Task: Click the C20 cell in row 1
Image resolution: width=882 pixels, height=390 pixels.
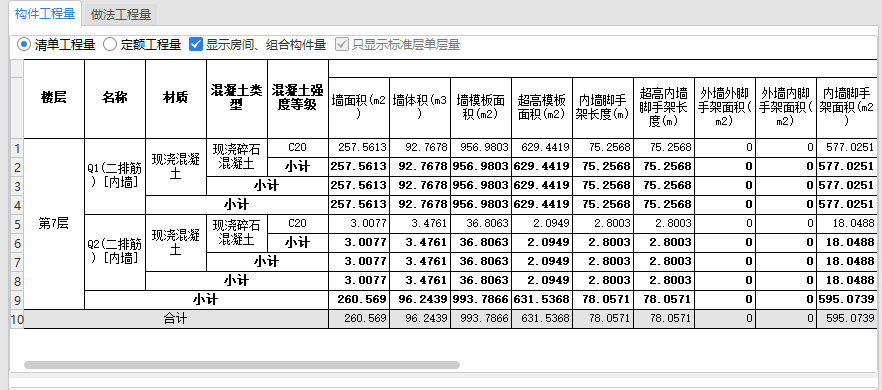Action: (x=298, y=148)
